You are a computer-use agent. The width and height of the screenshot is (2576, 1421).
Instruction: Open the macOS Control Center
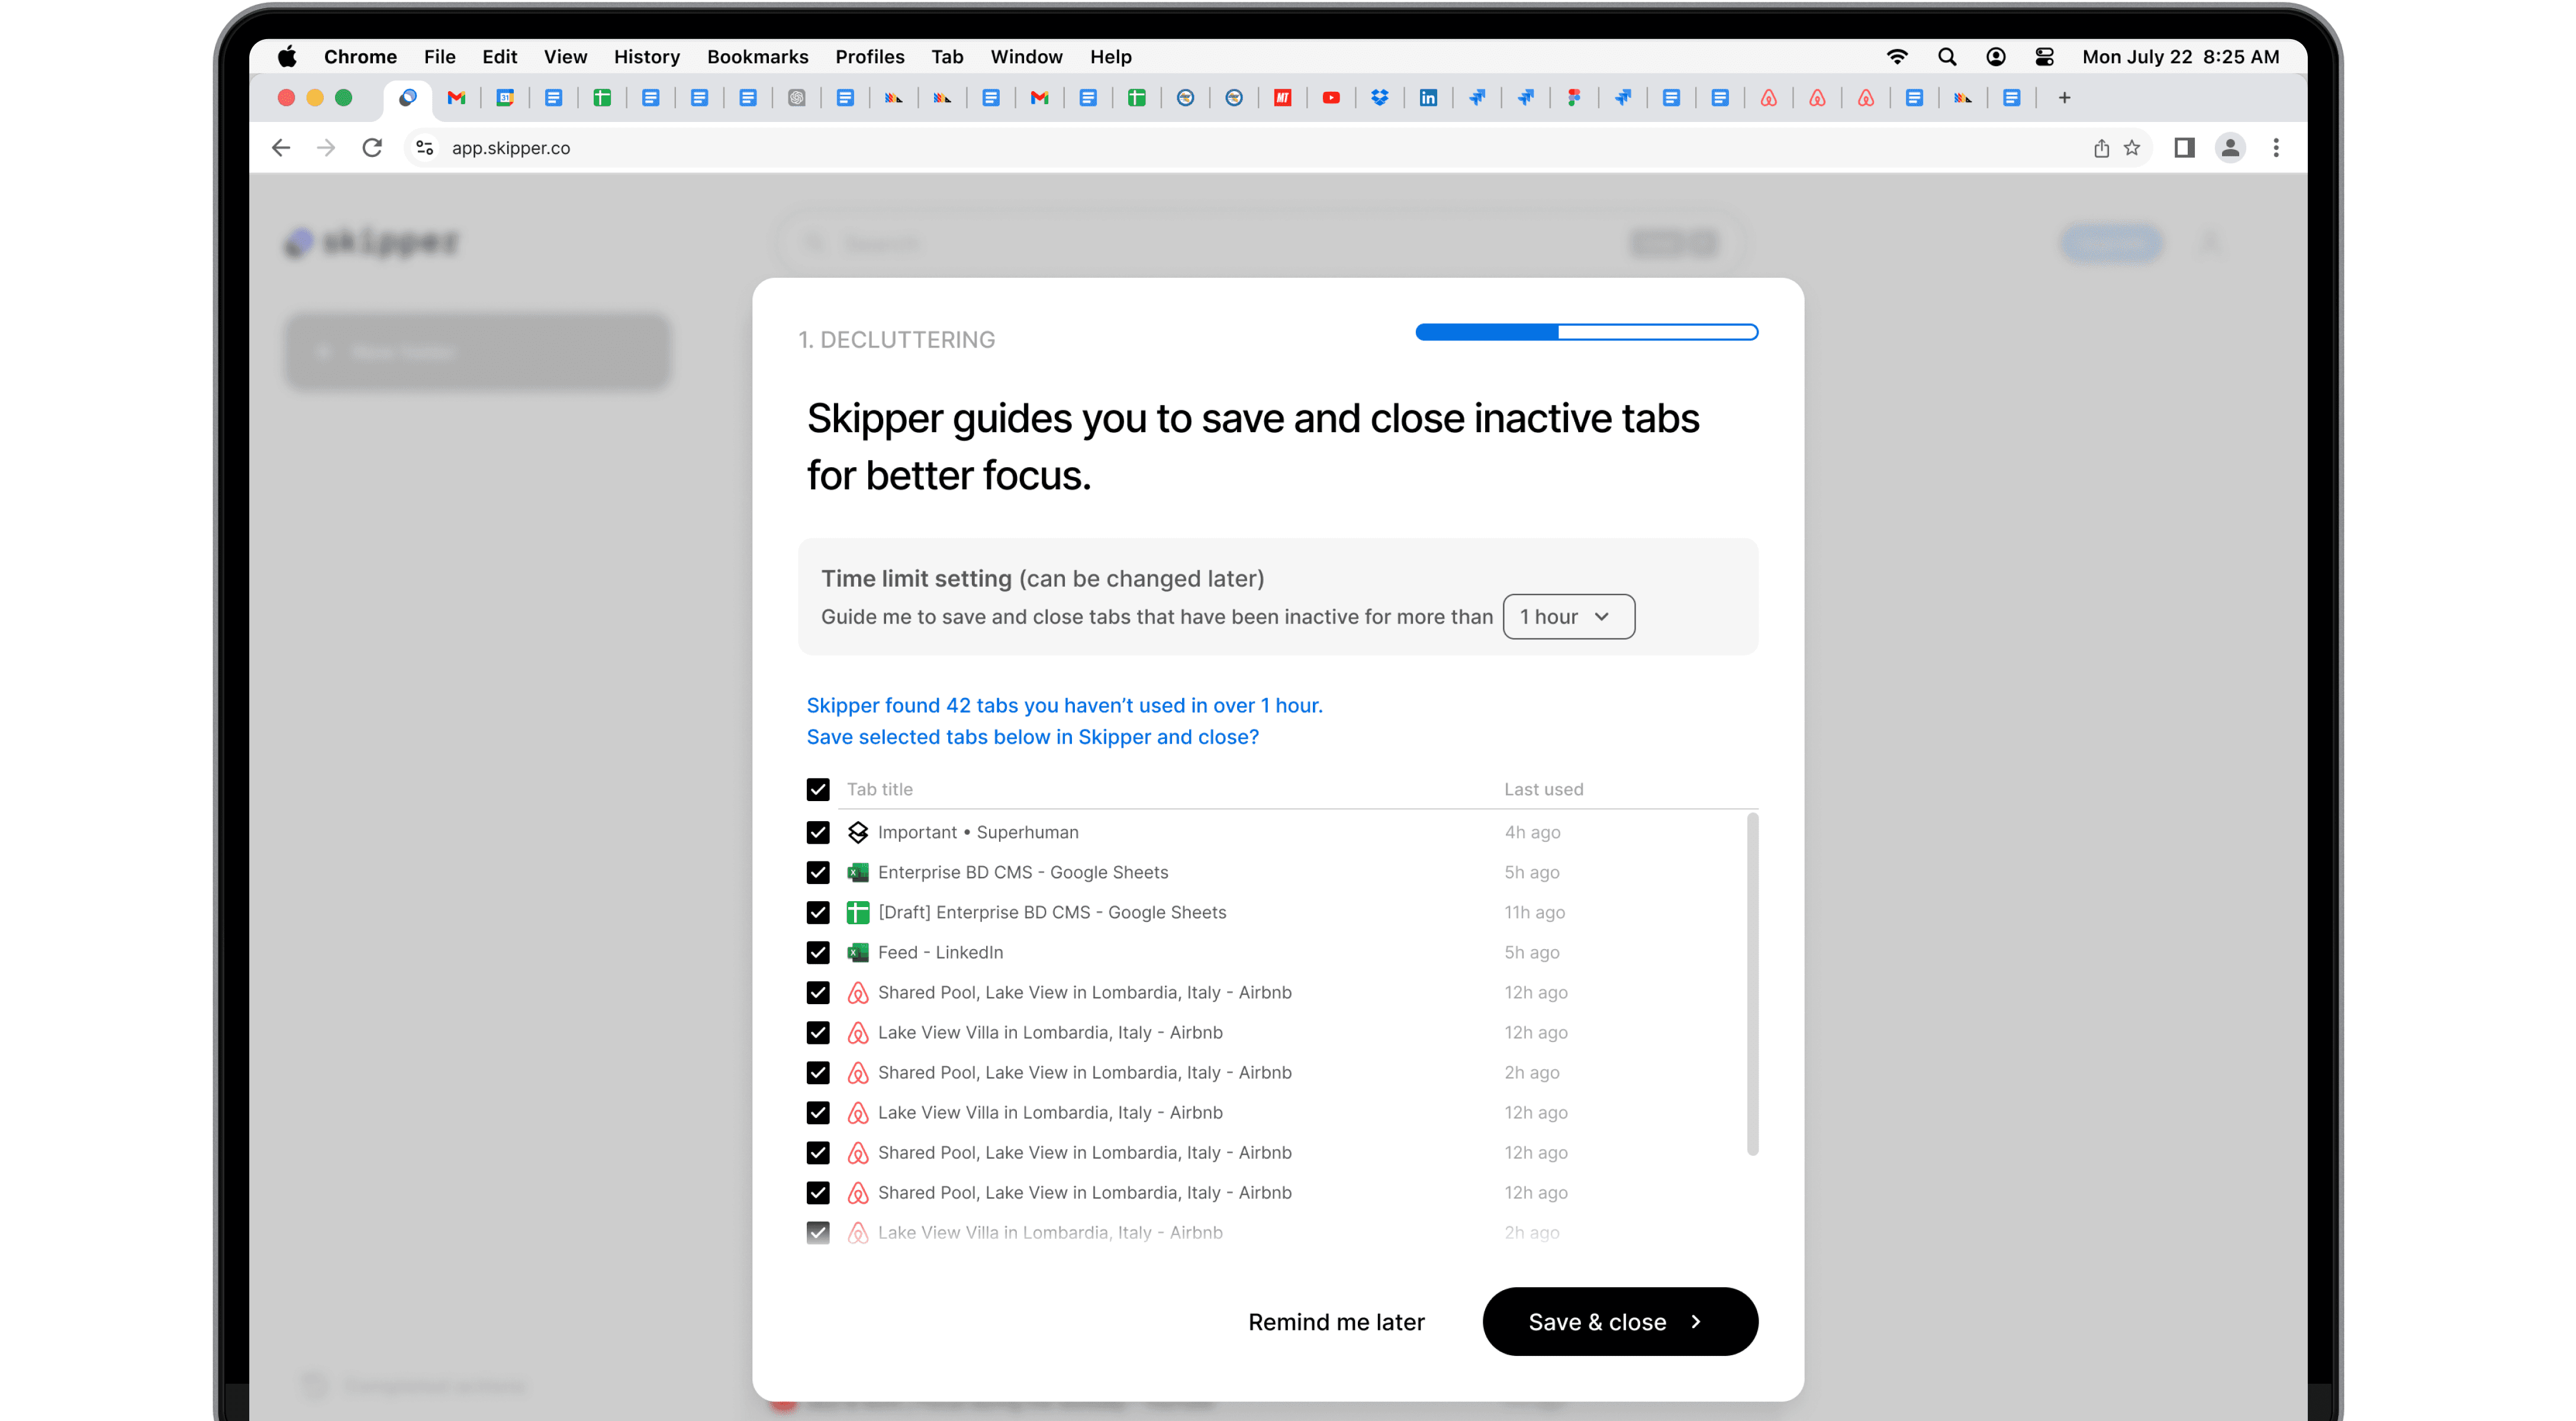point(2044,57)
